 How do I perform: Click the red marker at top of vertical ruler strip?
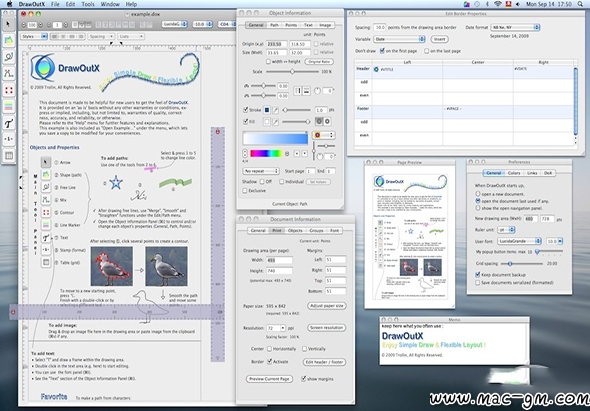pyautogui.click(x=217, y=132)
